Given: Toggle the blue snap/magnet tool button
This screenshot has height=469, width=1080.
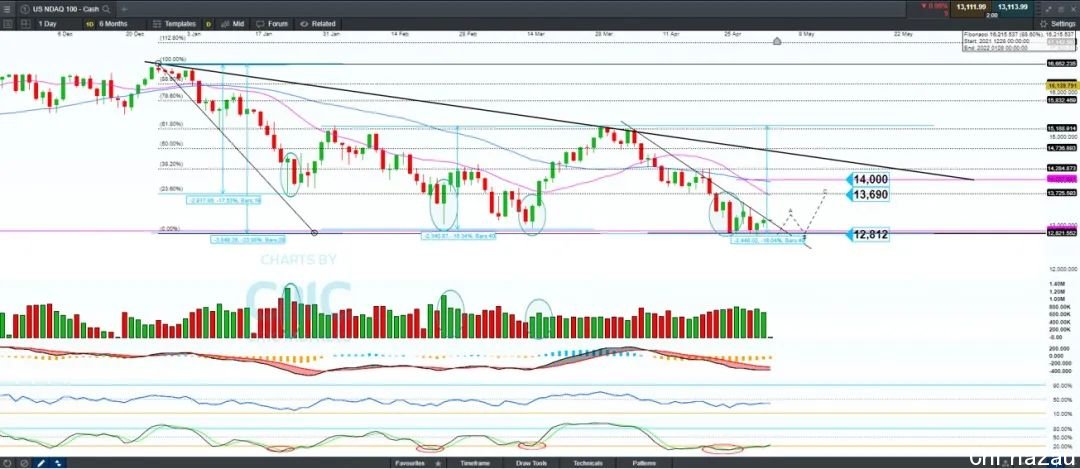Looking at the screenshot, I should 57,463.
